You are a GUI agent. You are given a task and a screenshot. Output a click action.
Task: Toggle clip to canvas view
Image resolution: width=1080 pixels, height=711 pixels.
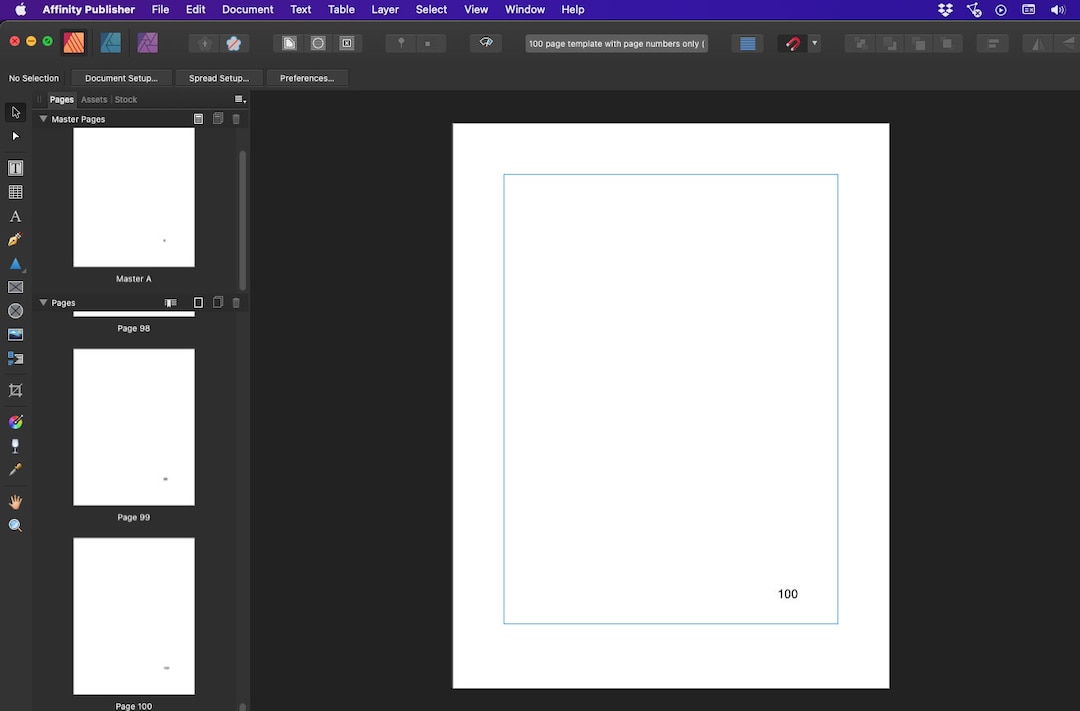pyautogui.click(x=288, y=43)
